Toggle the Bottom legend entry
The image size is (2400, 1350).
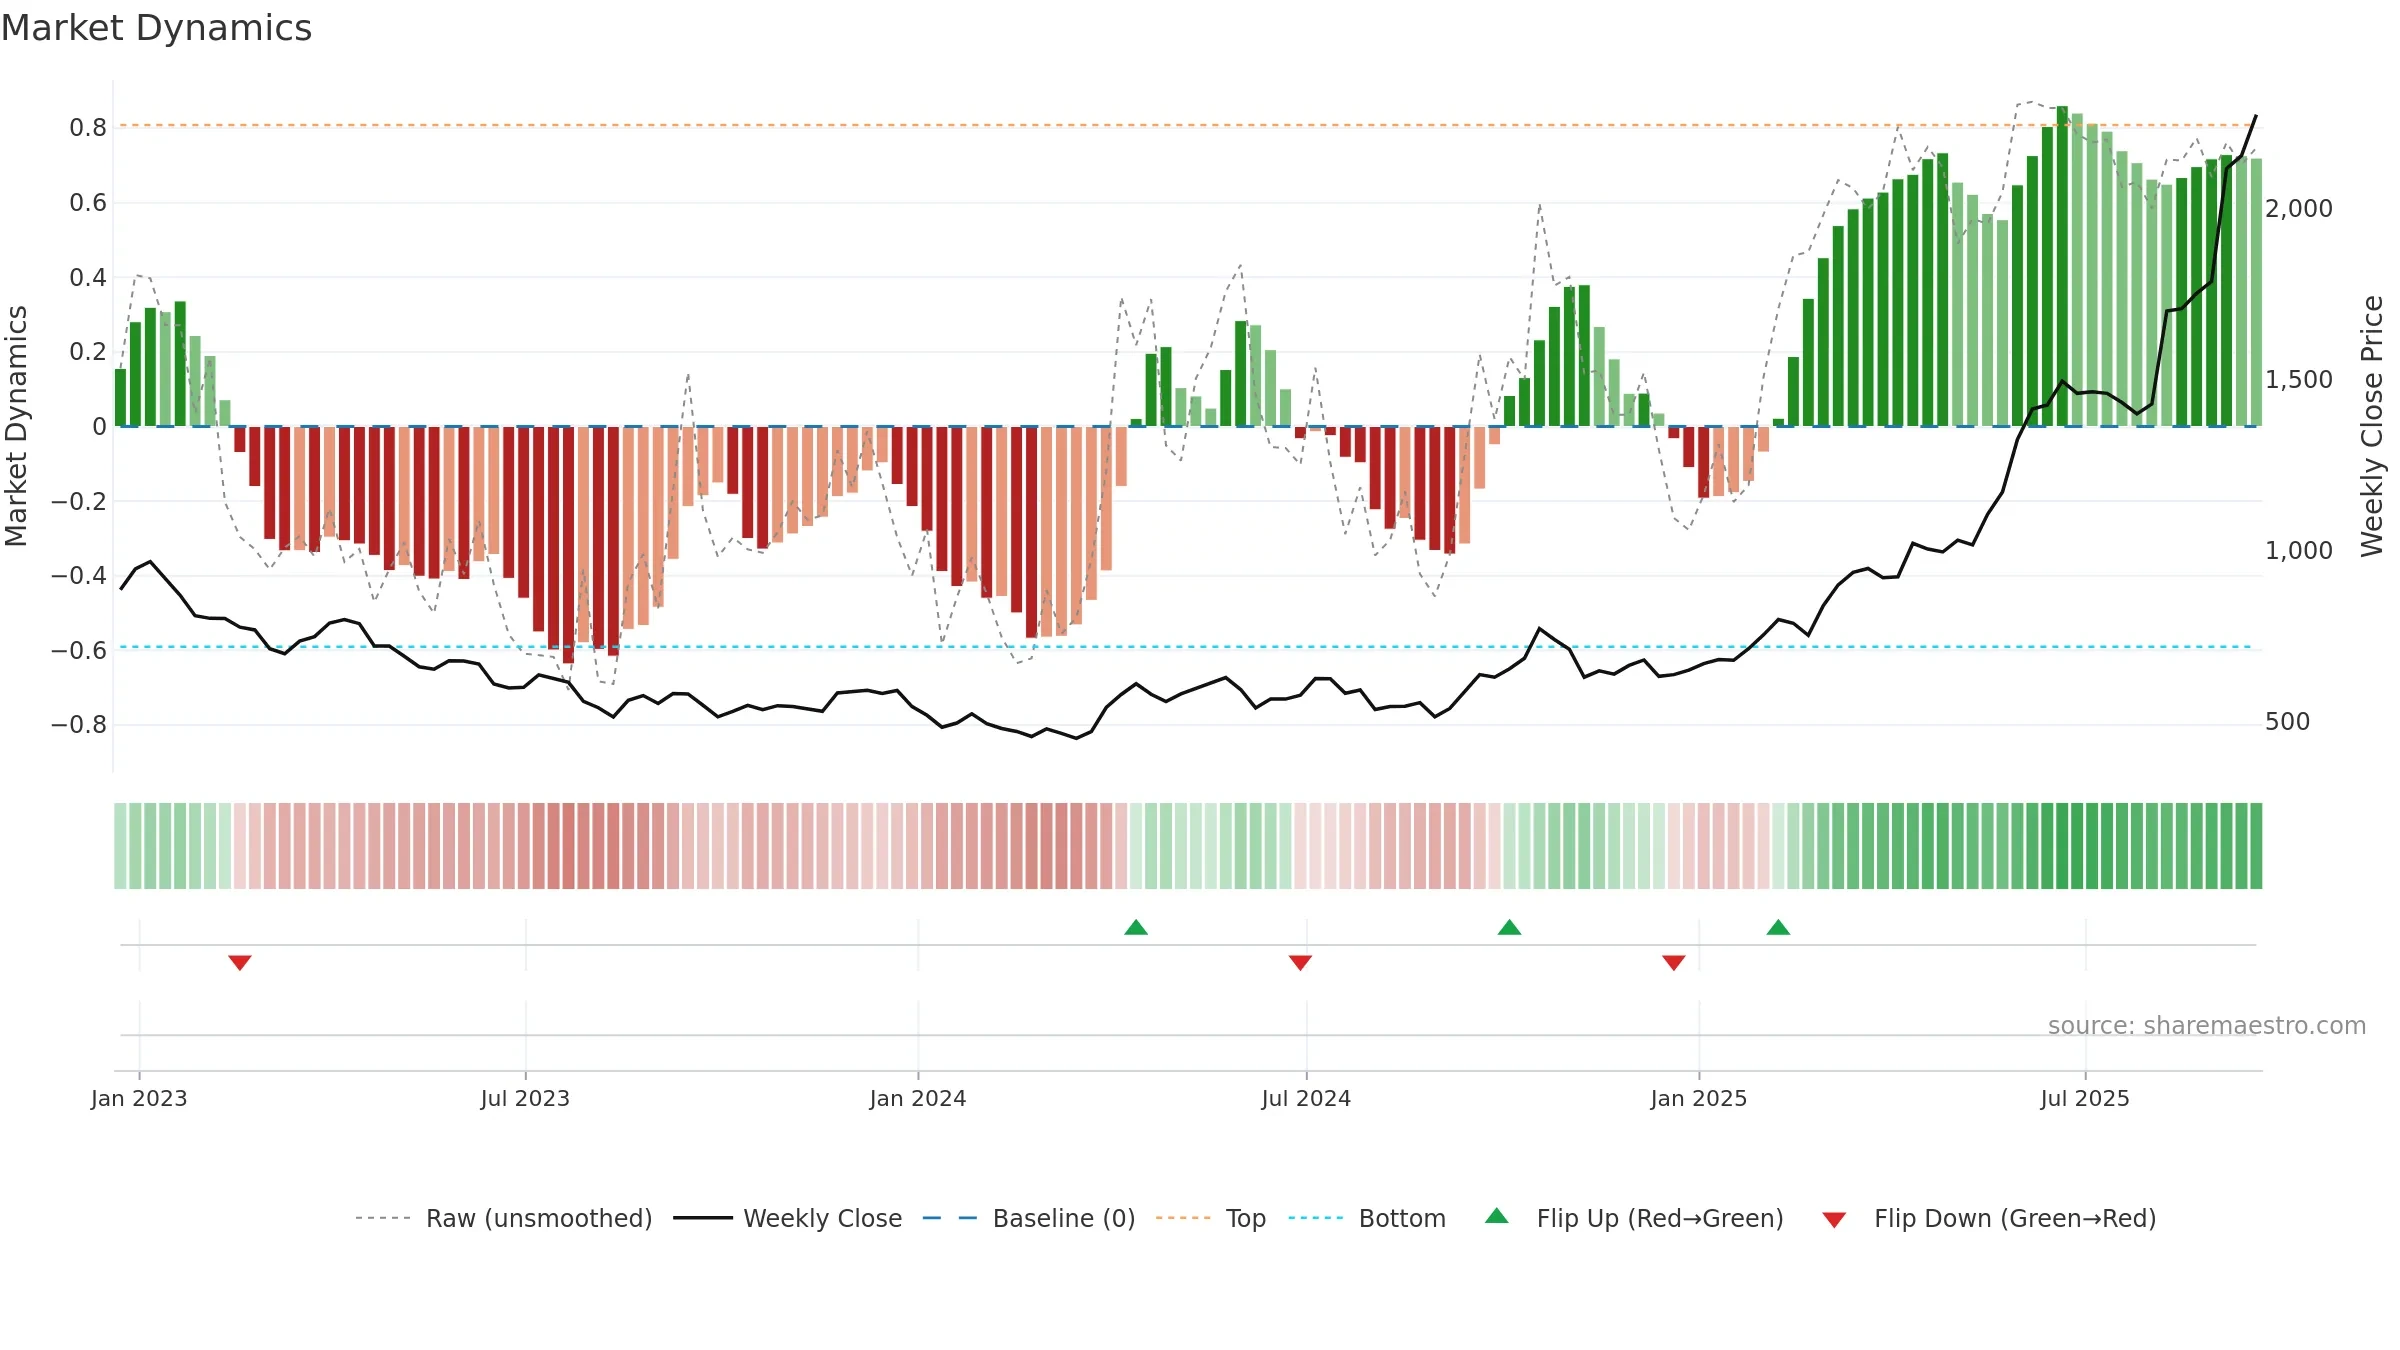(1367, 1218)
